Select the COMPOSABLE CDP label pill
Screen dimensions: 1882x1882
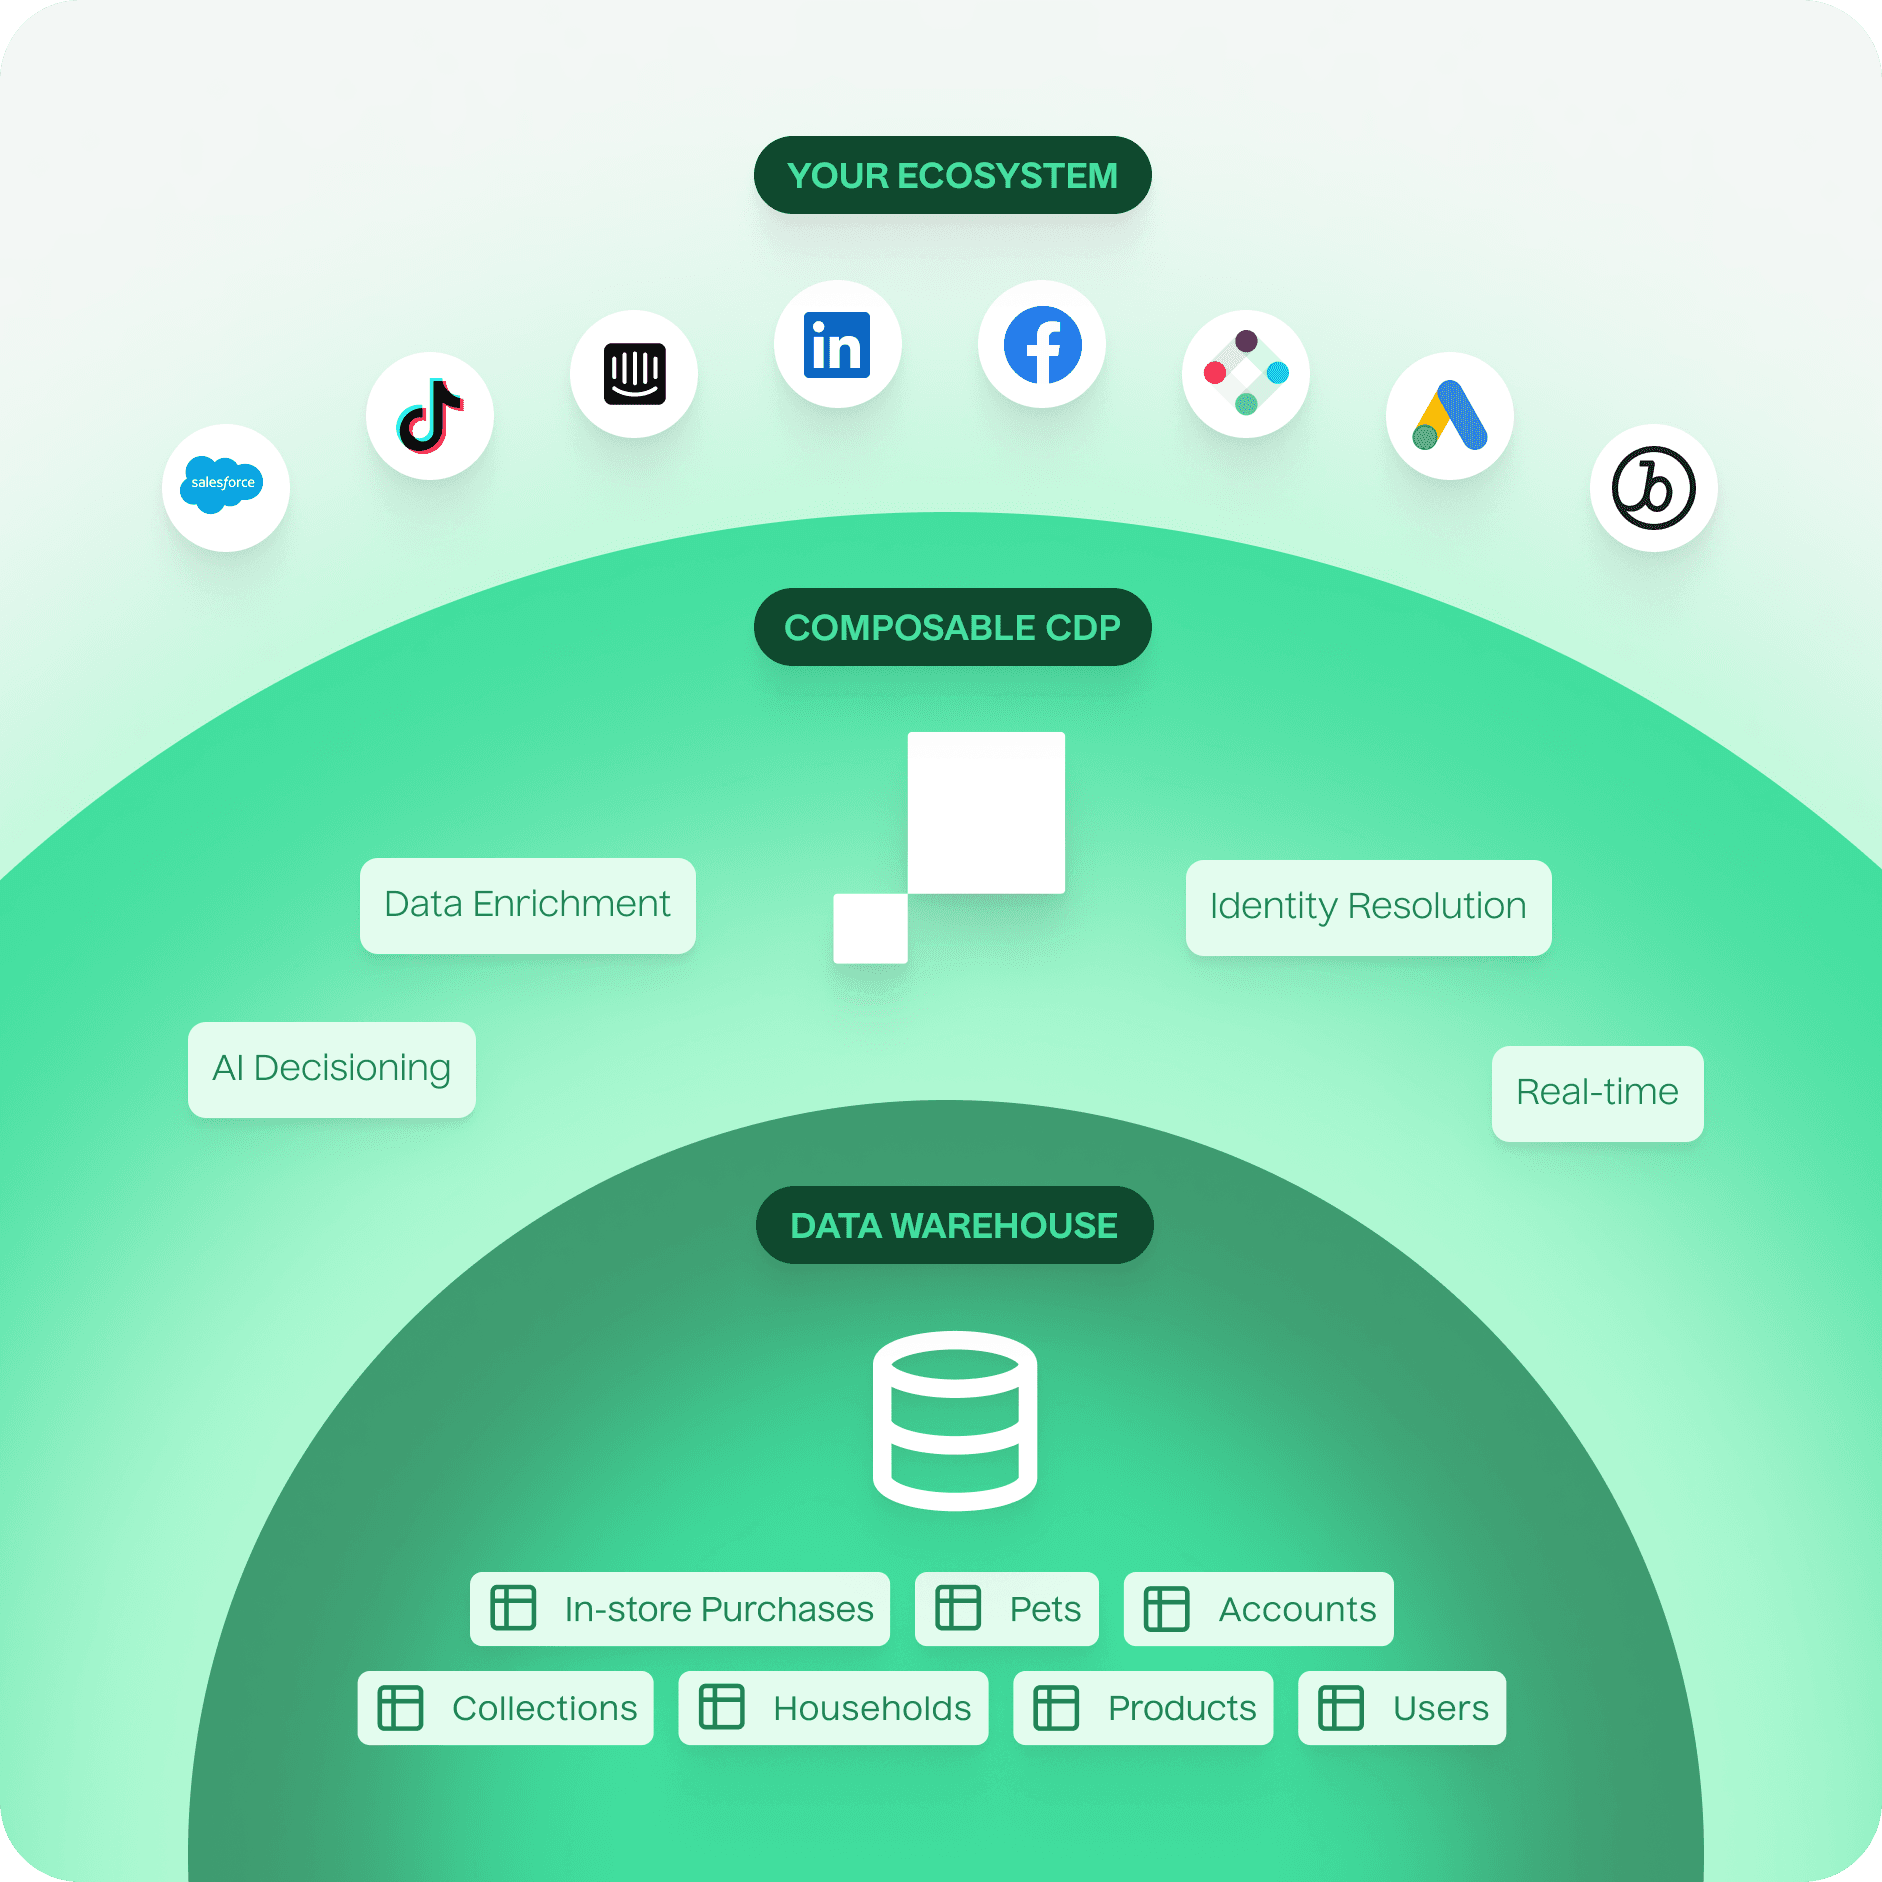pos(952,627)
